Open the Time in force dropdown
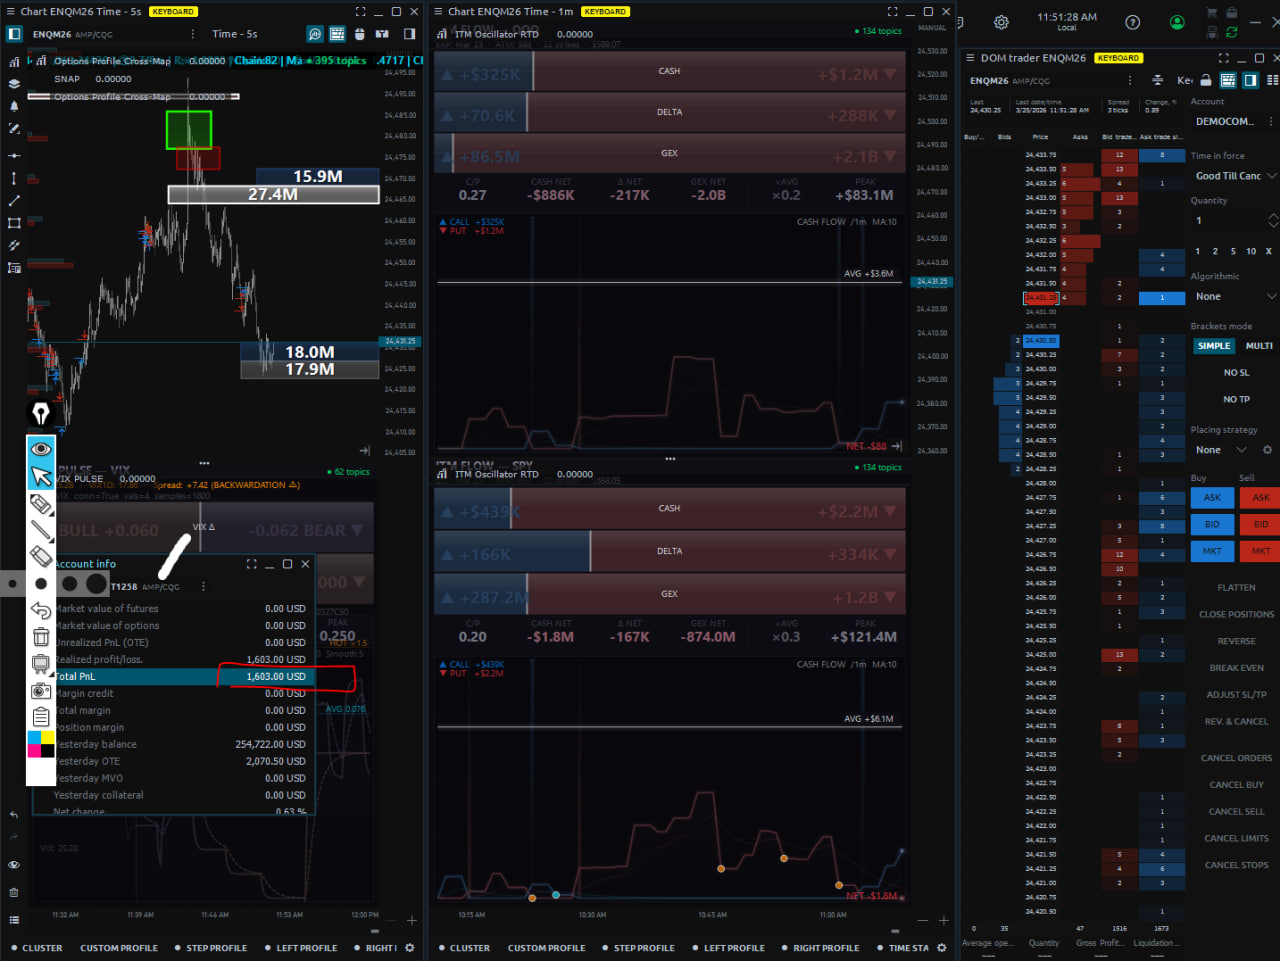Viewport: 1280px width, 961px height. pos(1235,176)
